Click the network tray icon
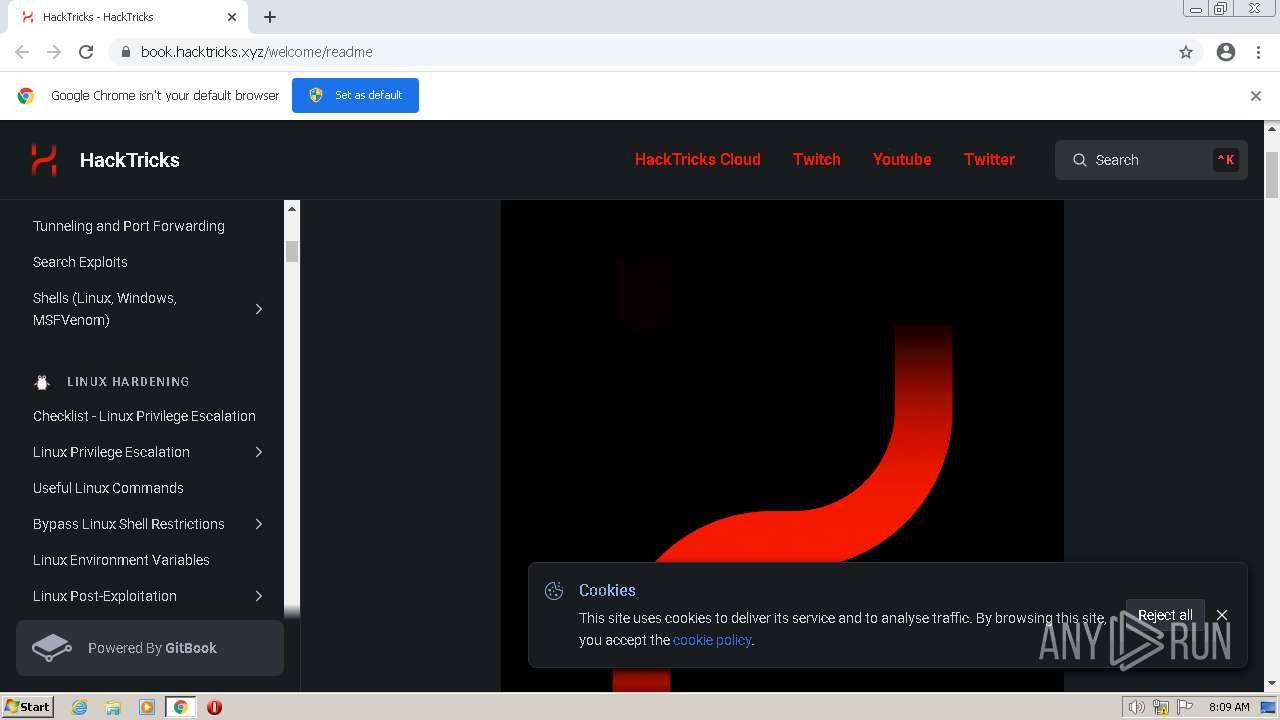Screen dimensions: 1280x720 coord(1161,707)
